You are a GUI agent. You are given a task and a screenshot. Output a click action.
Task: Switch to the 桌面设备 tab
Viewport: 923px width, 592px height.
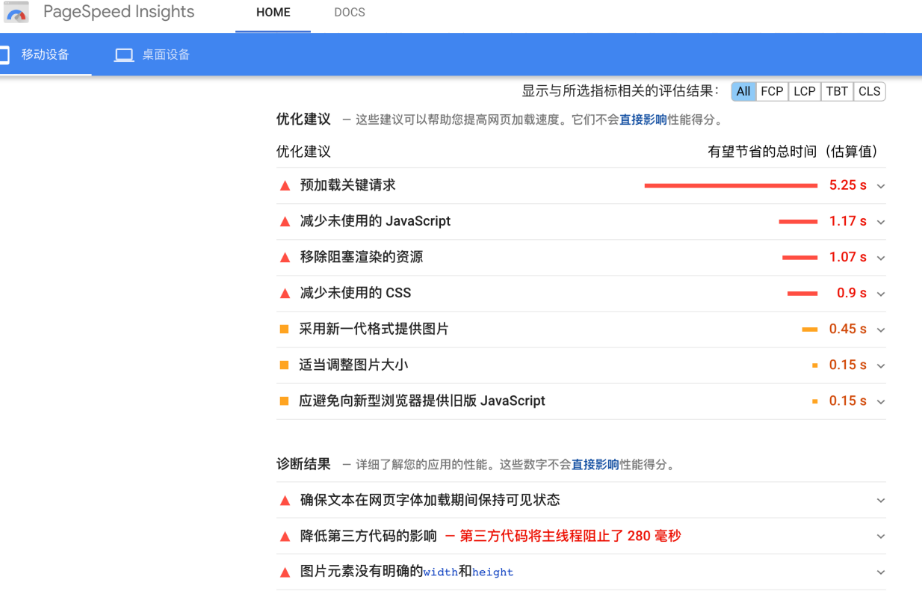[x=165, y=55]
